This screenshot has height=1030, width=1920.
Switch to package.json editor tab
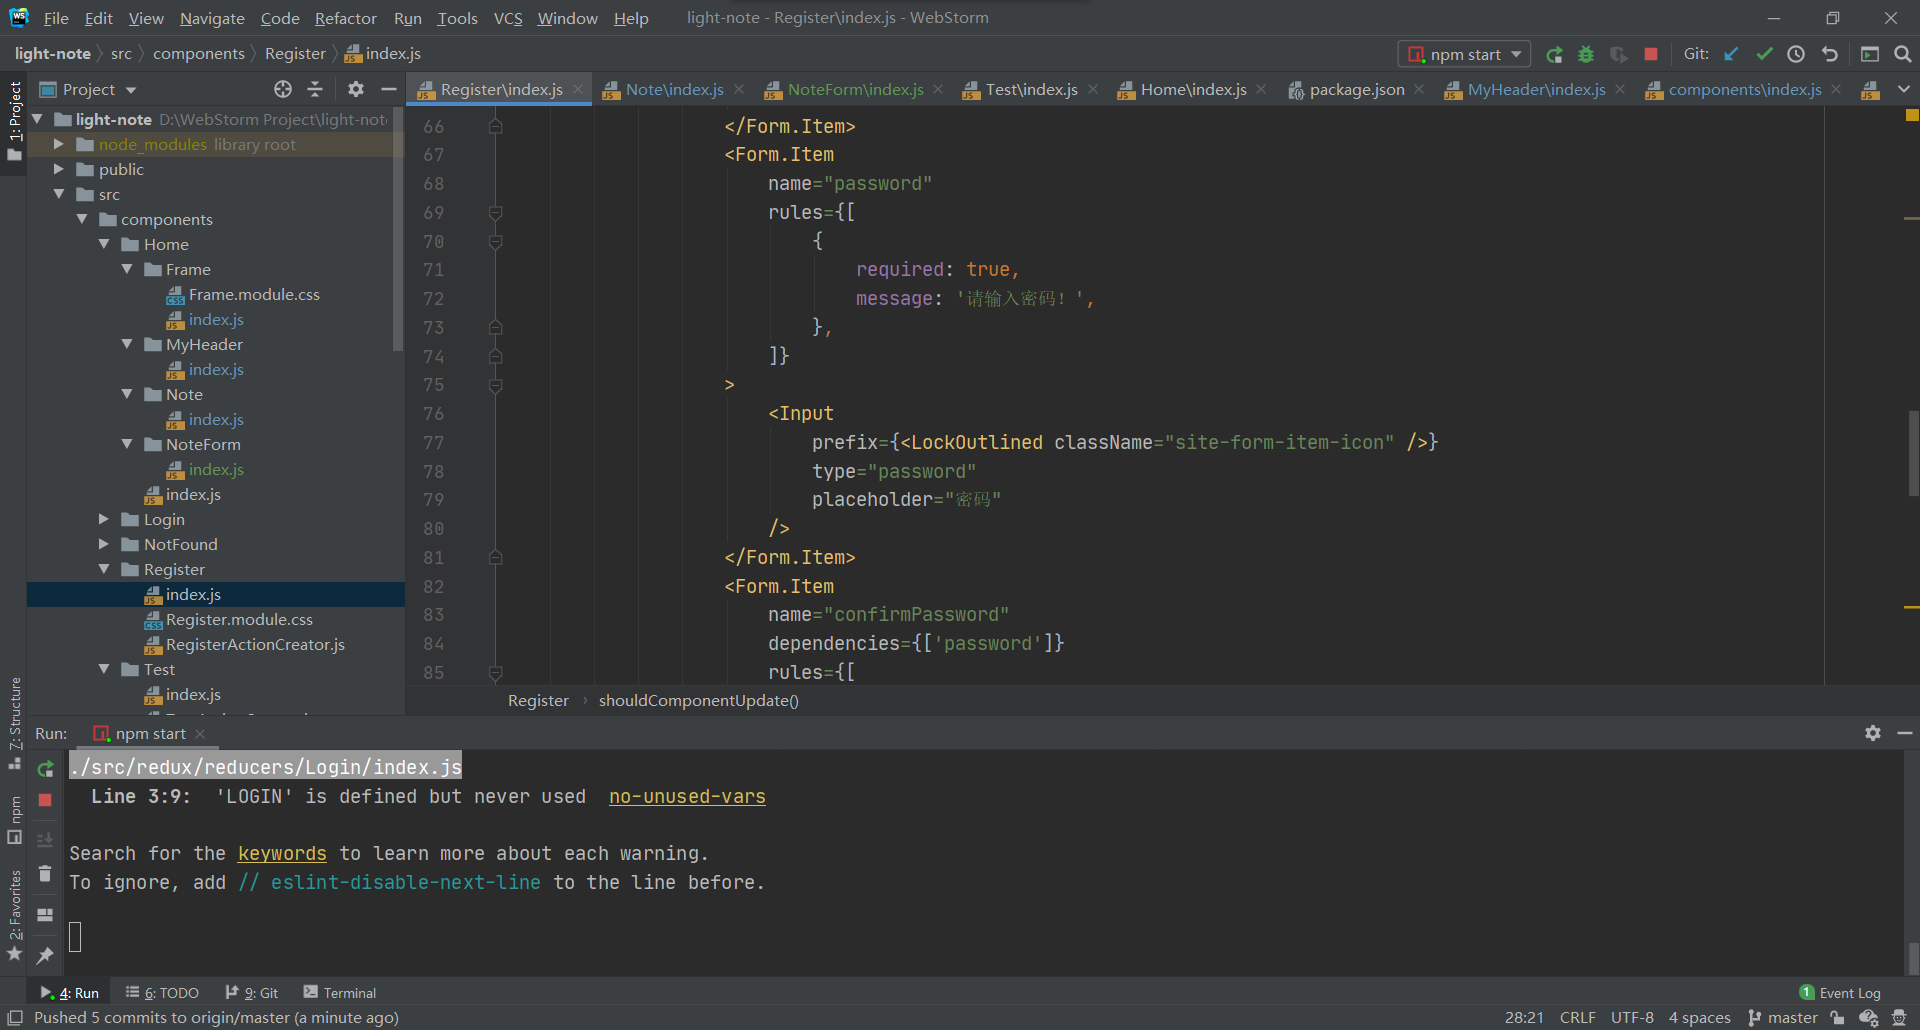[x=1356, y=90]
